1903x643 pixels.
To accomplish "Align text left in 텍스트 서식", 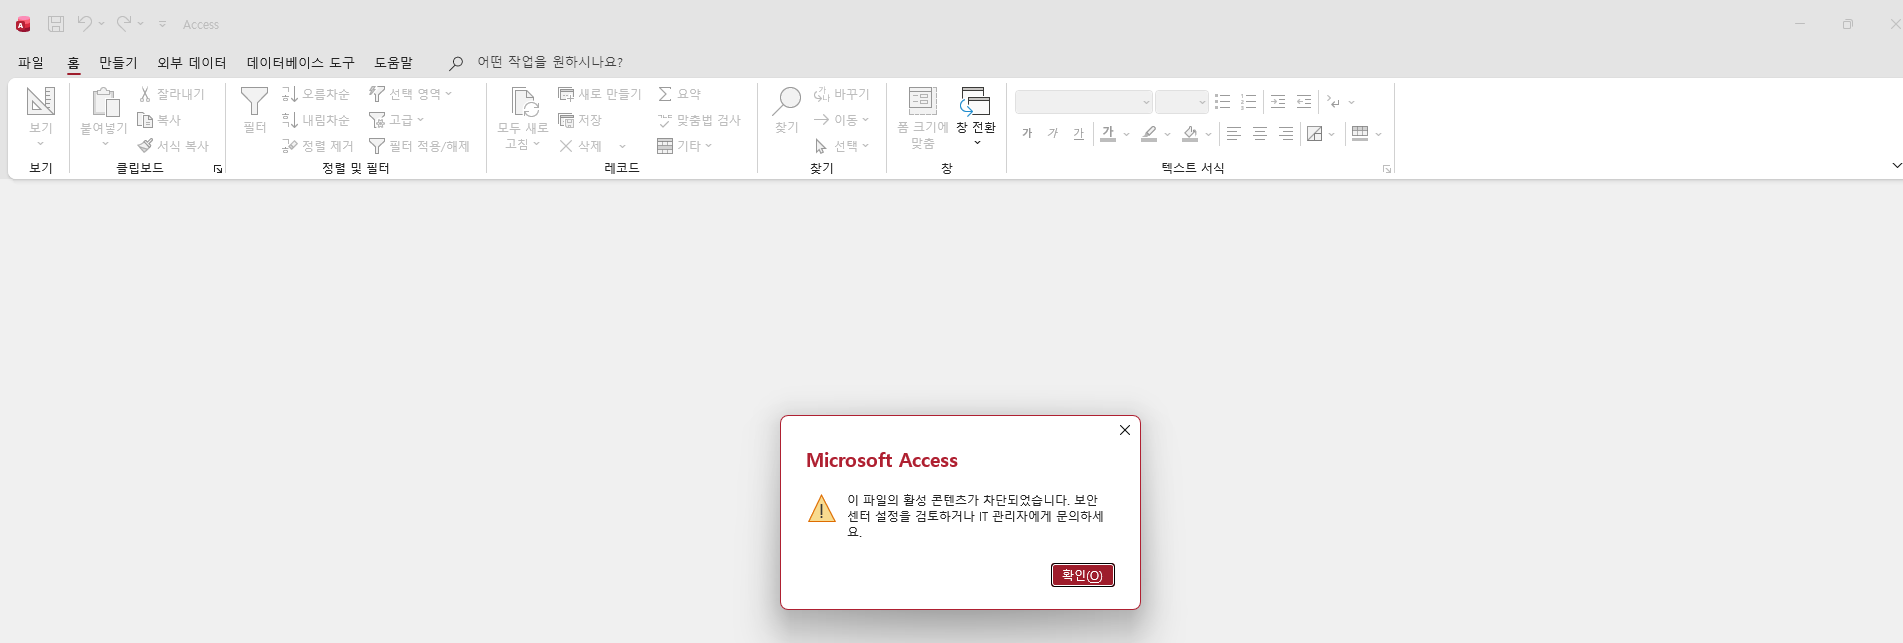I will (x=1234, y=133).
